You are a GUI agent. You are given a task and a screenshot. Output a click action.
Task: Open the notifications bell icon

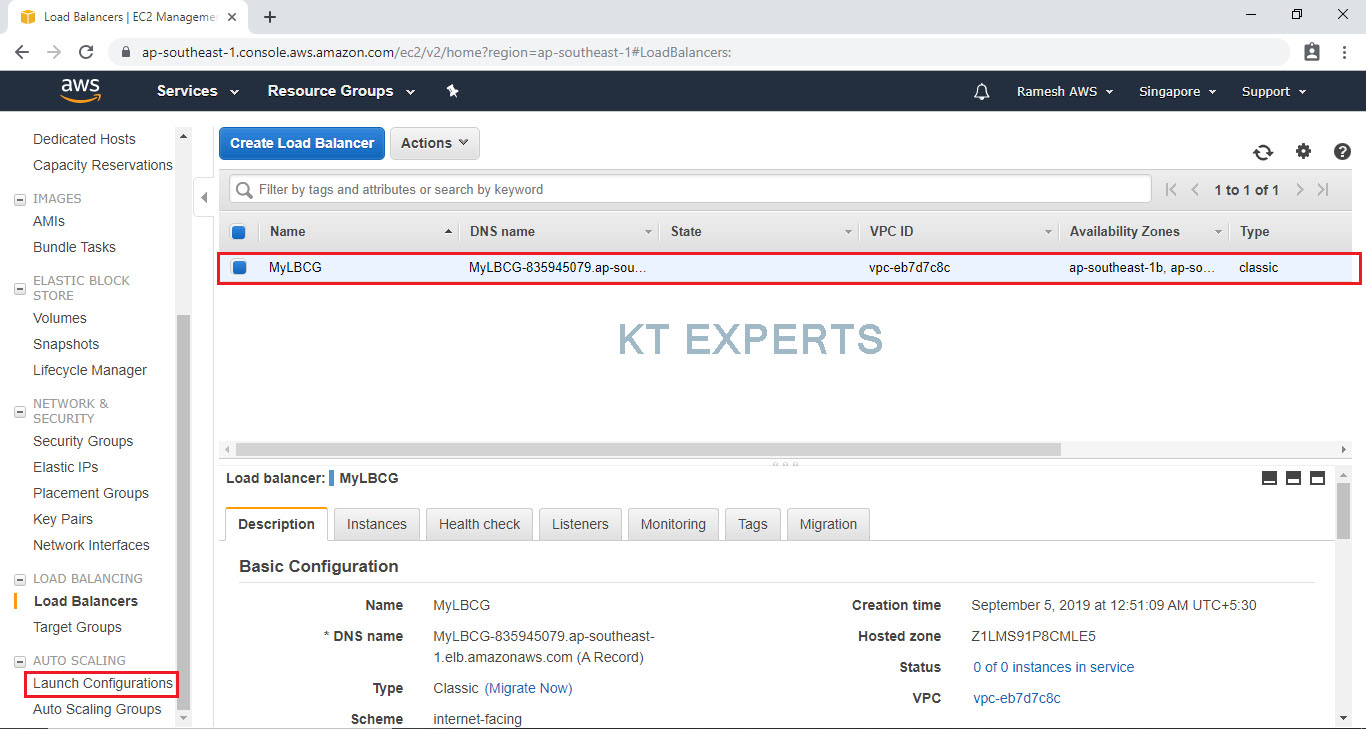(982, 91)
